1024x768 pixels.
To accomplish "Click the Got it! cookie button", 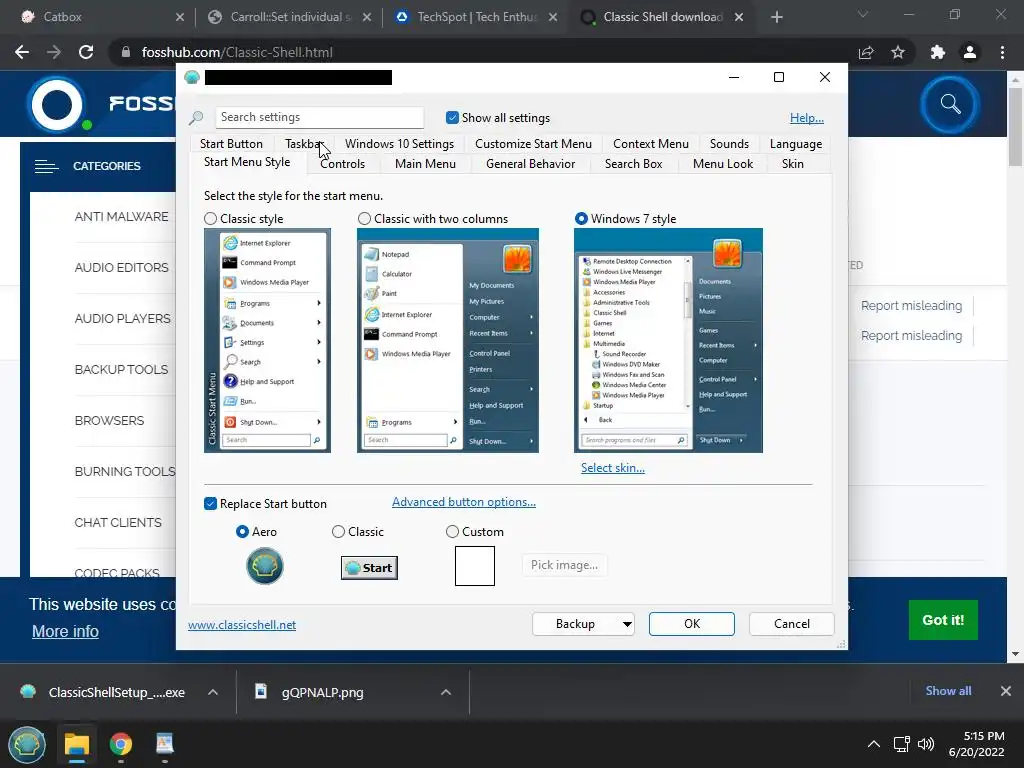I will click(943, 620).
